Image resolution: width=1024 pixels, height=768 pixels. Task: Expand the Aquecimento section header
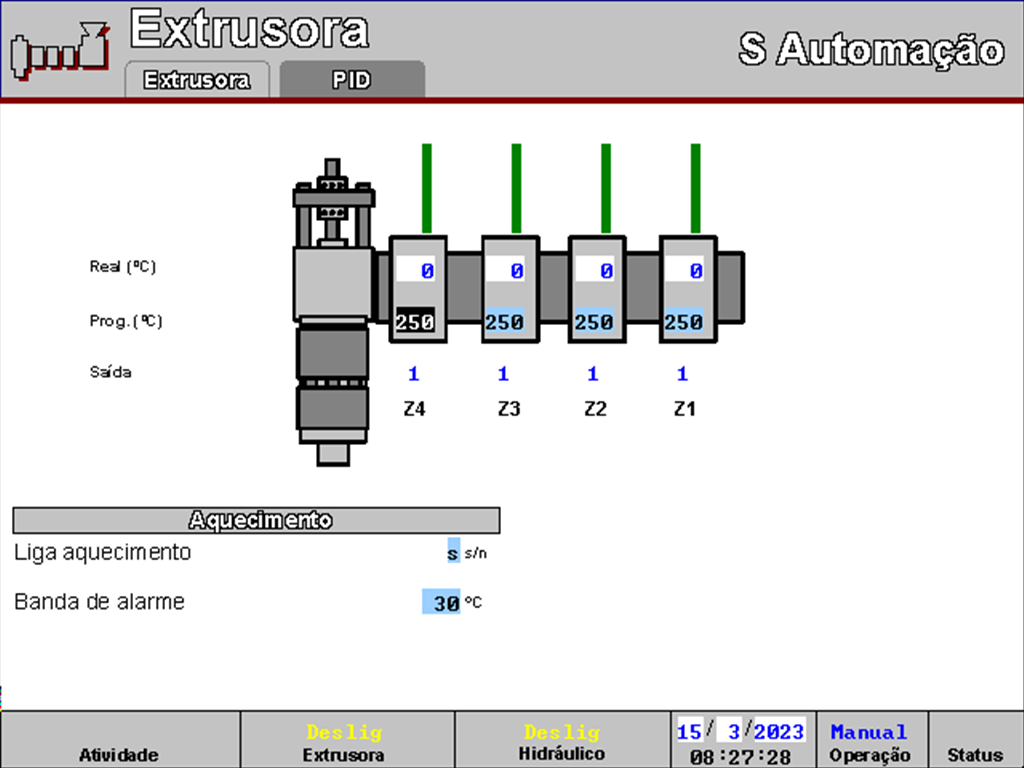click(256, 520)
